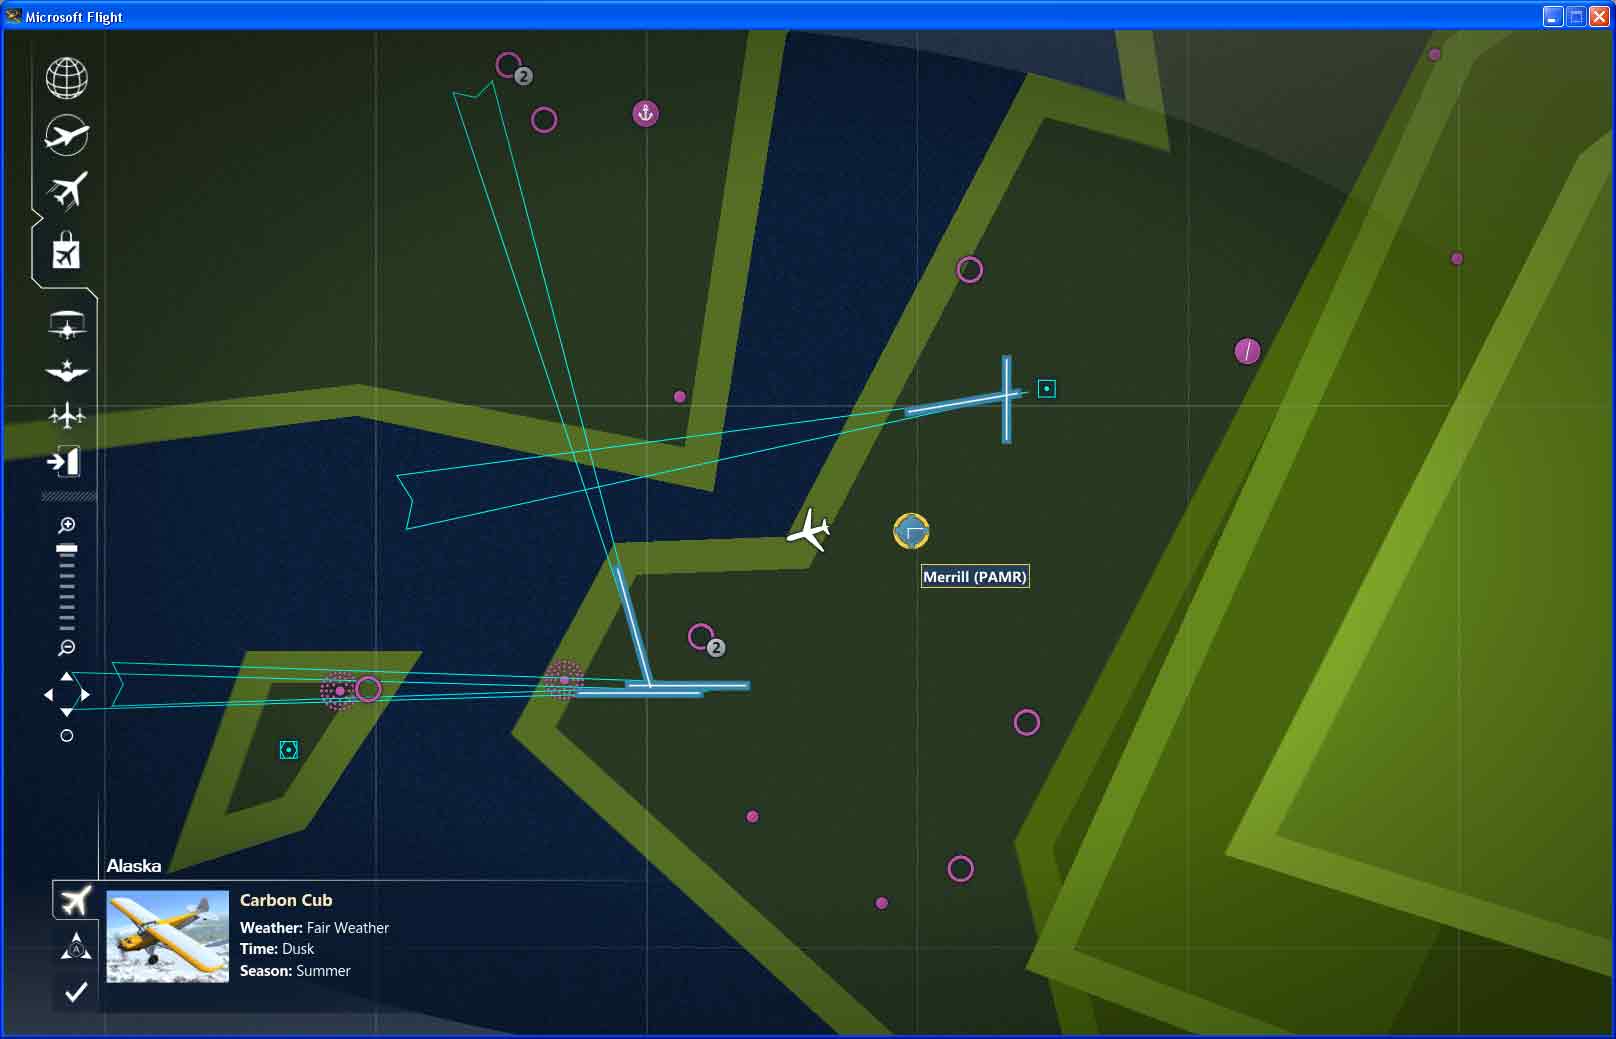Click the cyan square beacon on the island

pyautogui.click(x=289, y=750)
